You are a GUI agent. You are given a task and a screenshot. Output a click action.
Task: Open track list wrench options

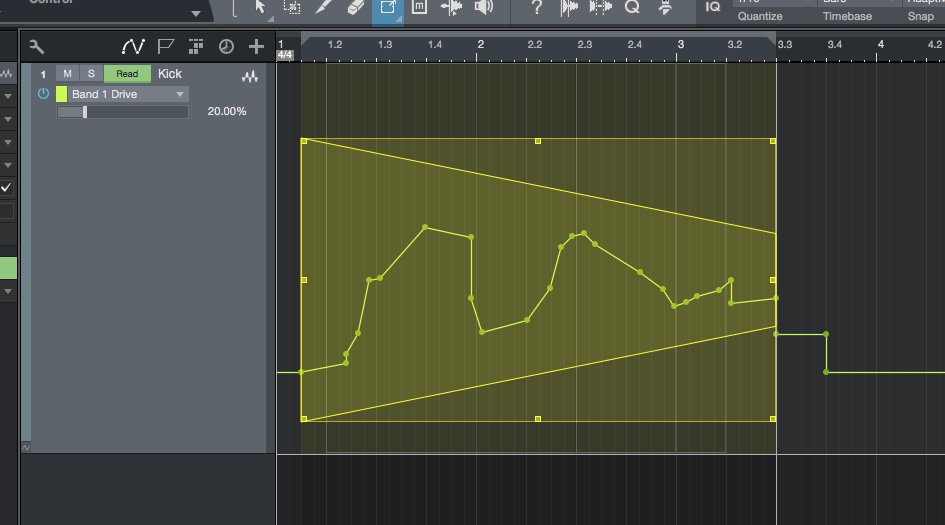[x=36, y=47]
